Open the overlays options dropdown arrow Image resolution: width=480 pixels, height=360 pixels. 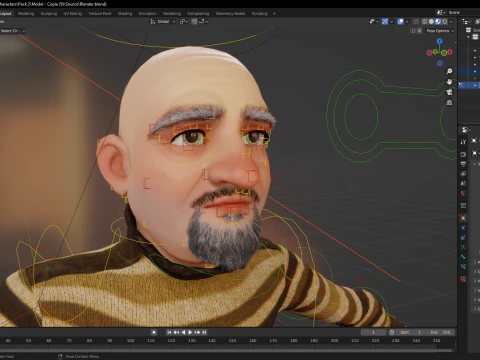(407, 22)
